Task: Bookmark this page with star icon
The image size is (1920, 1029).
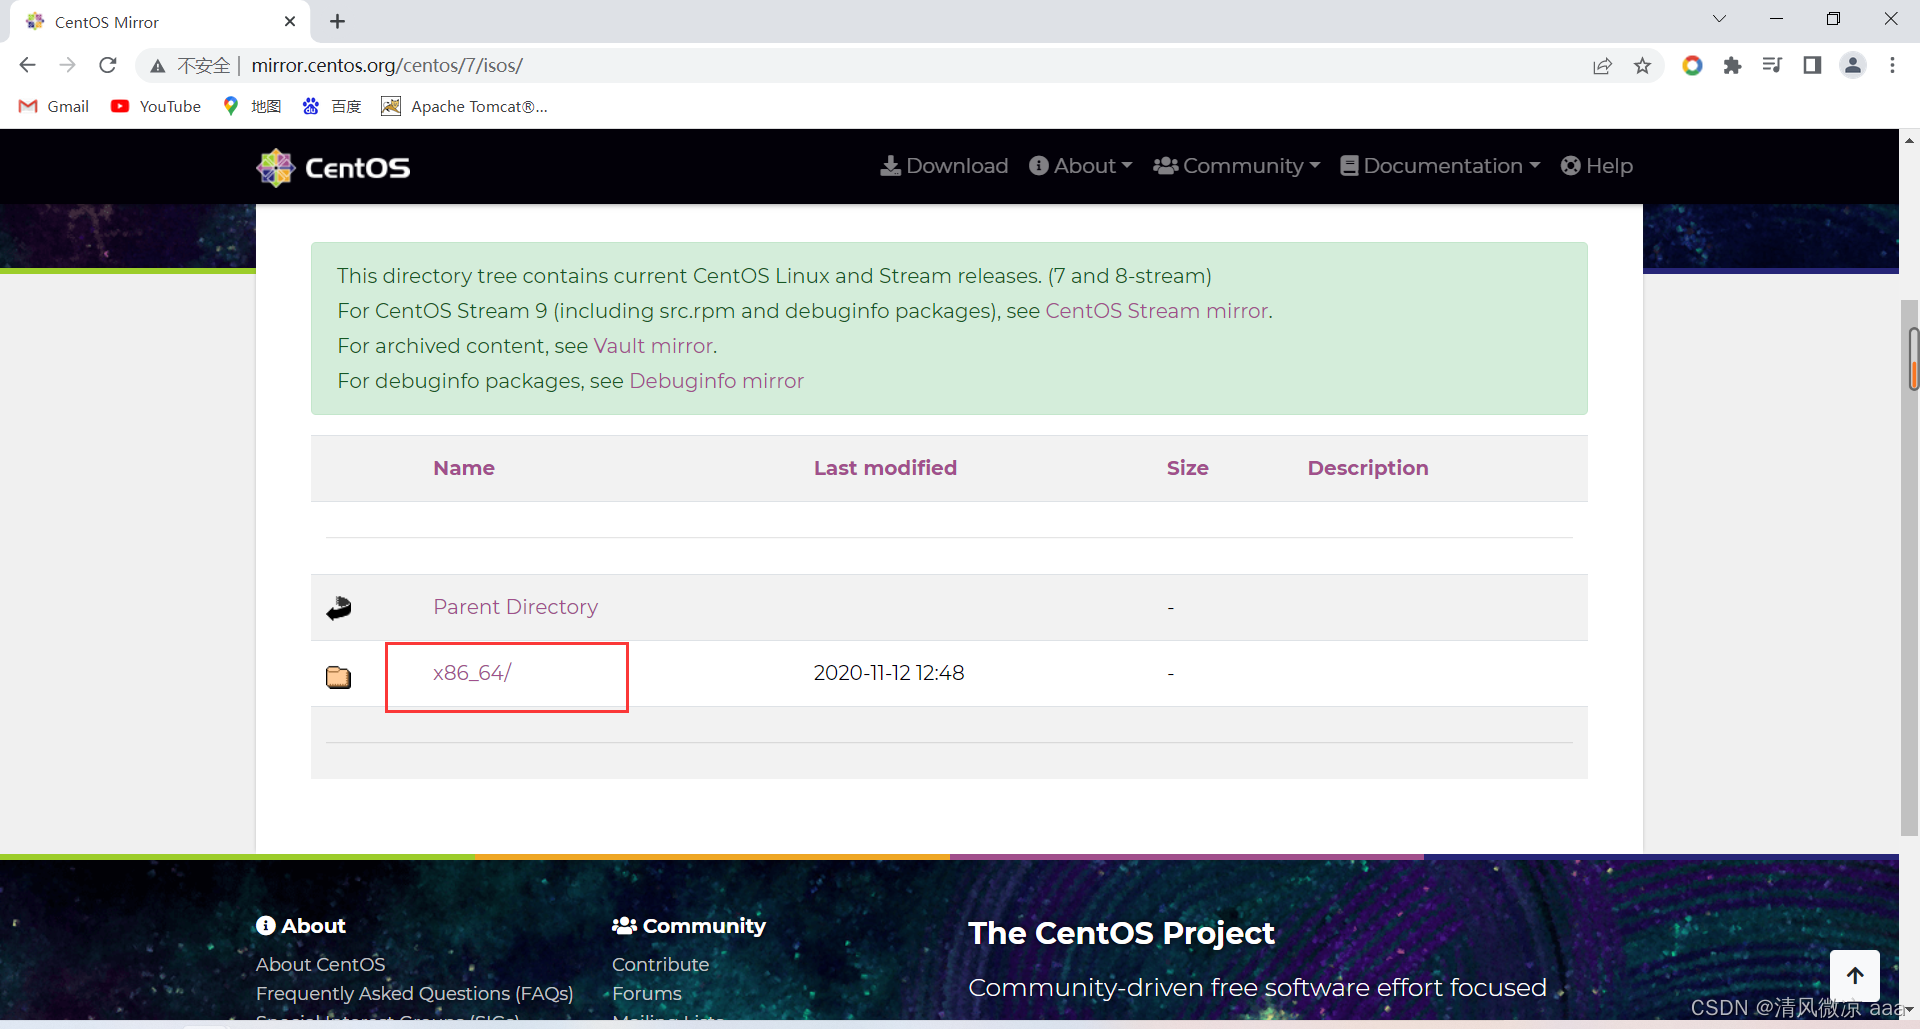Action: [1642, 66]
